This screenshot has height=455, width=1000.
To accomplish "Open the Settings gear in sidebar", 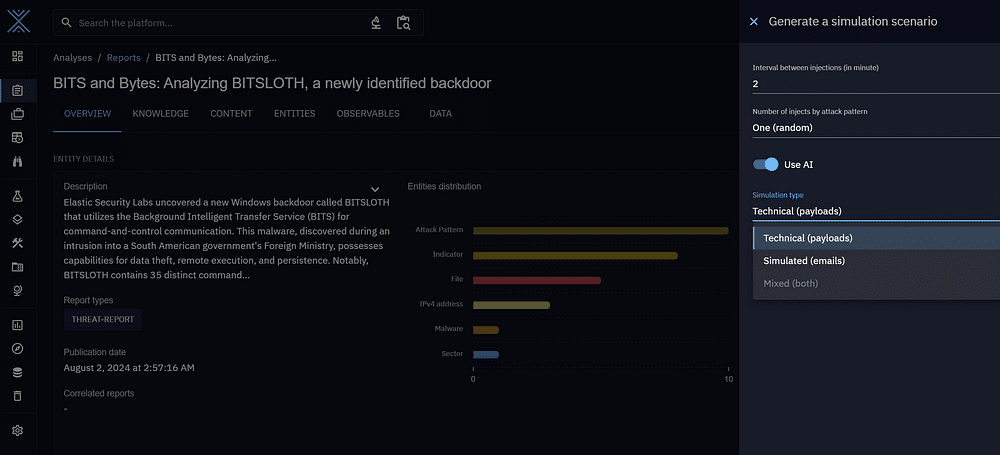I will click(x=17, y=431).
